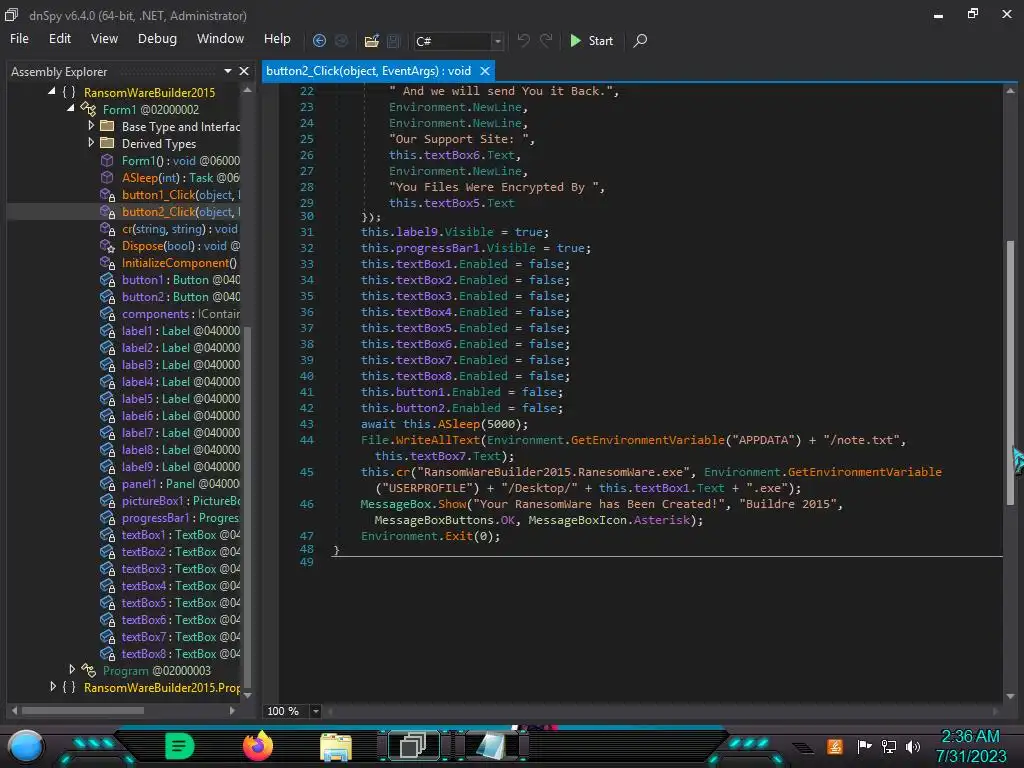Click MessageBox.Show call on line 46

[413, 504]
